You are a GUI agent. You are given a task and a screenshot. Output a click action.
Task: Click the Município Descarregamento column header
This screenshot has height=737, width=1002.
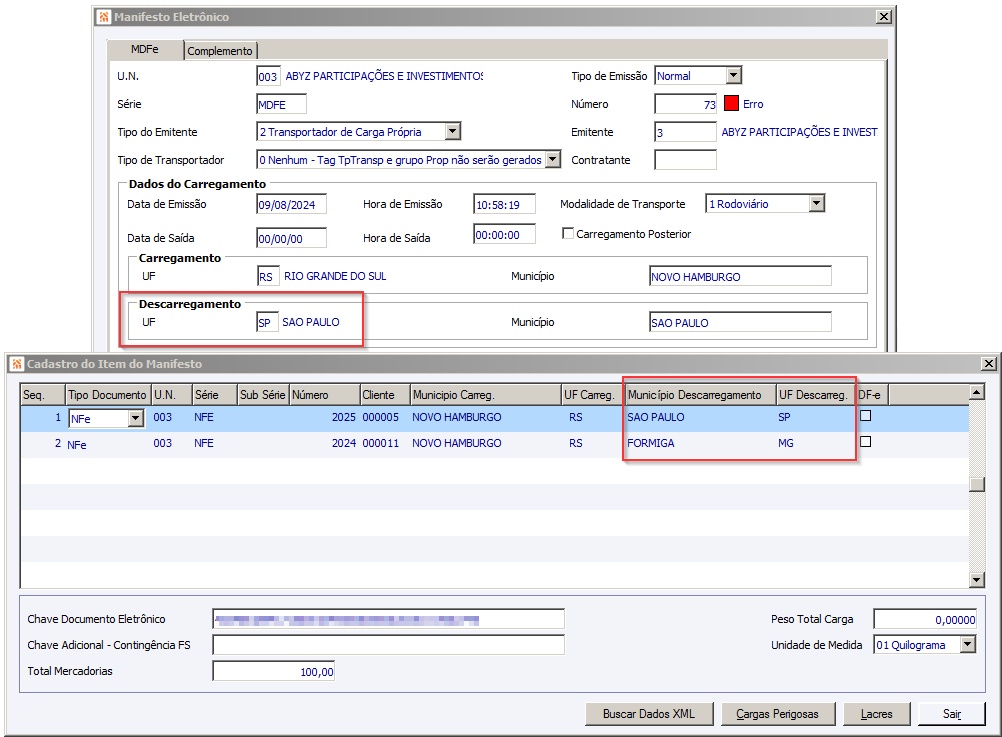pos(700,395)
